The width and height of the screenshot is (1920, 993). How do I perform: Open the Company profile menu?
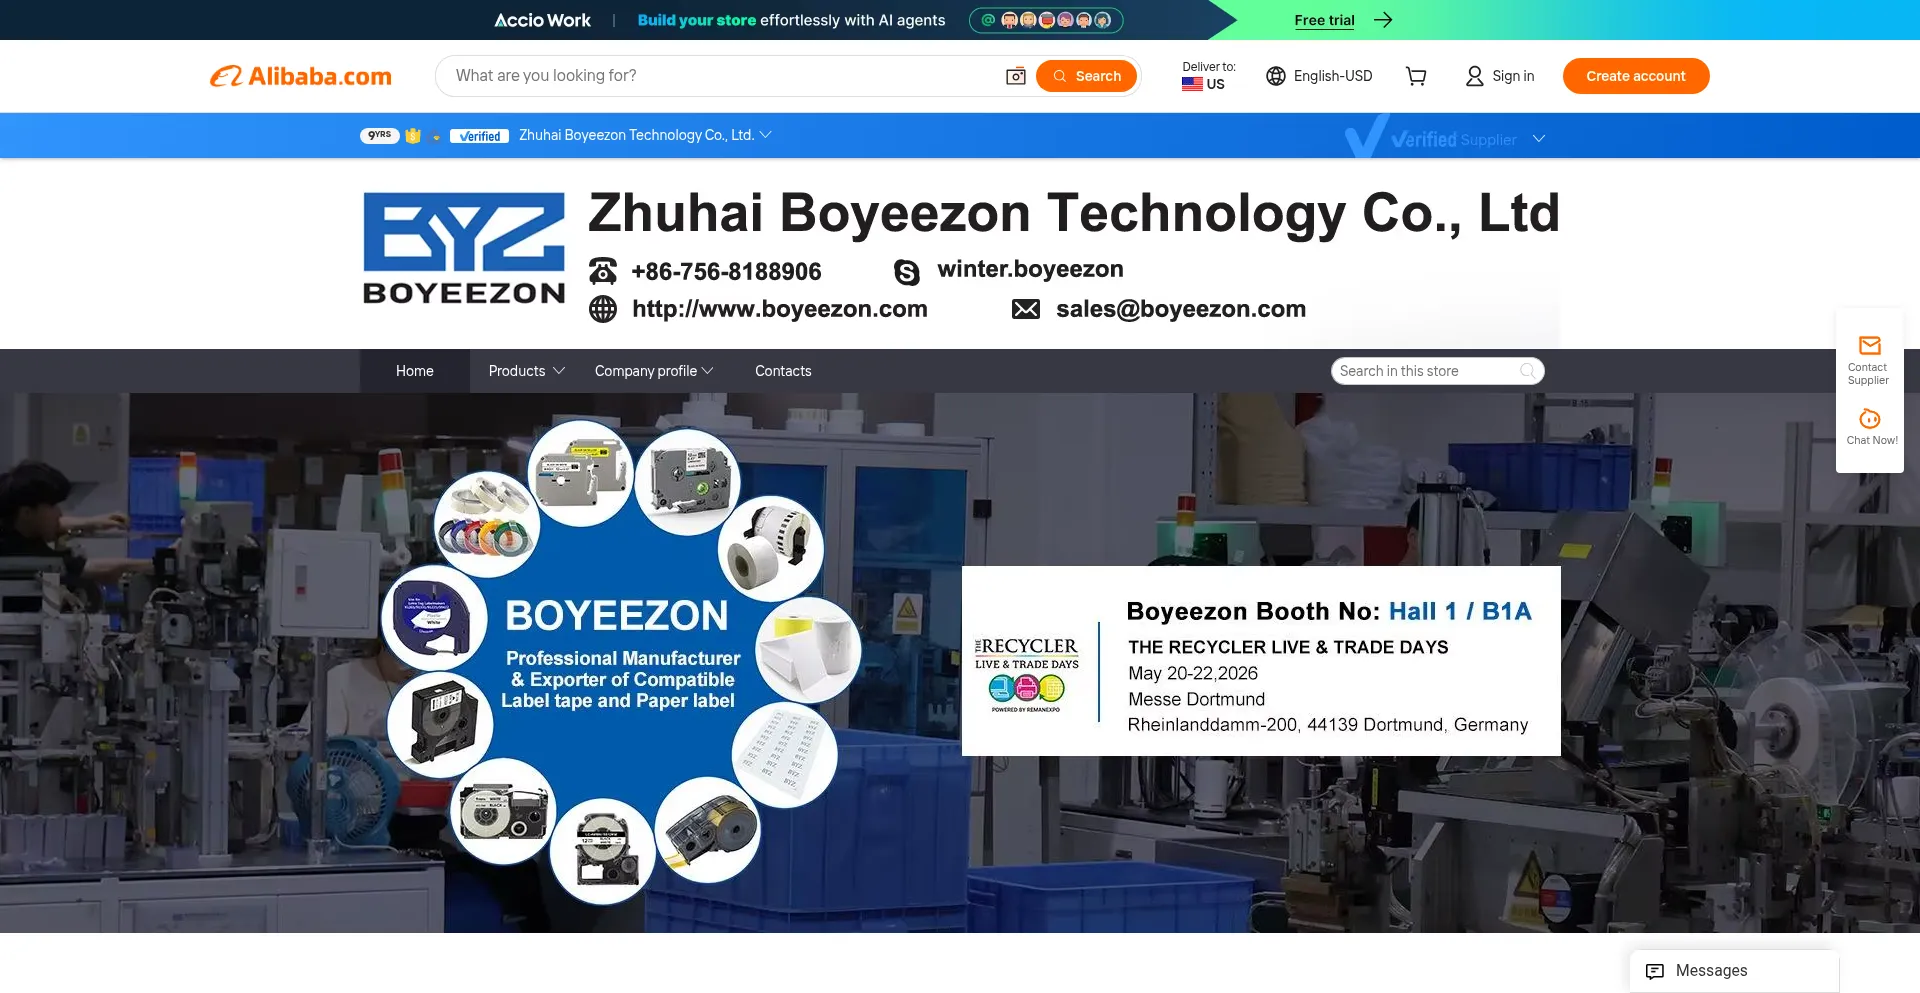click(x=654, y=371)
